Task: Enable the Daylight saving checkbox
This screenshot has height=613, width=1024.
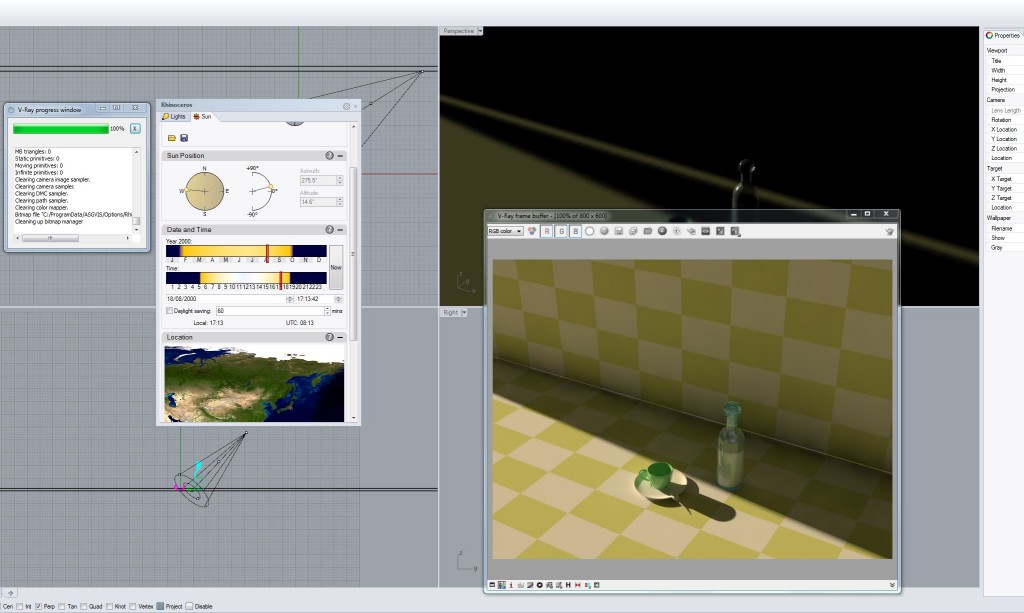Action: pyautogui.click(x=169, y=311)
